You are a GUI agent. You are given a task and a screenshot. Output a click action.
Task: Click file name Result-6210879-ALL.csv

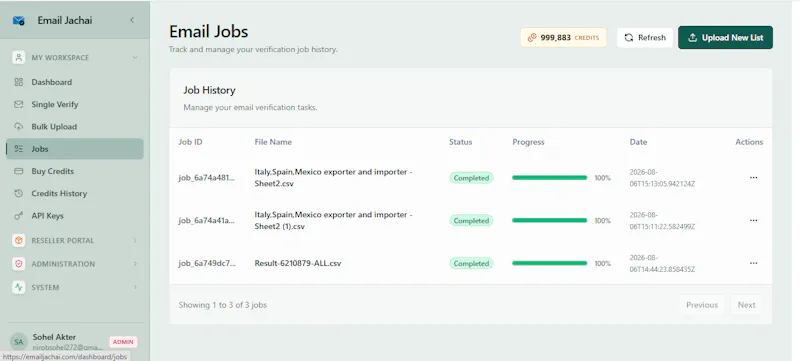point(298,264)
